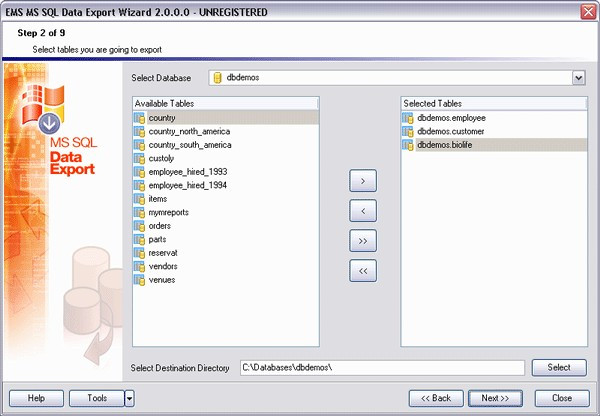Select dbdemos.employee in Selected Tables
Viewport: 600px width, 416px height.
click(452, 118)
